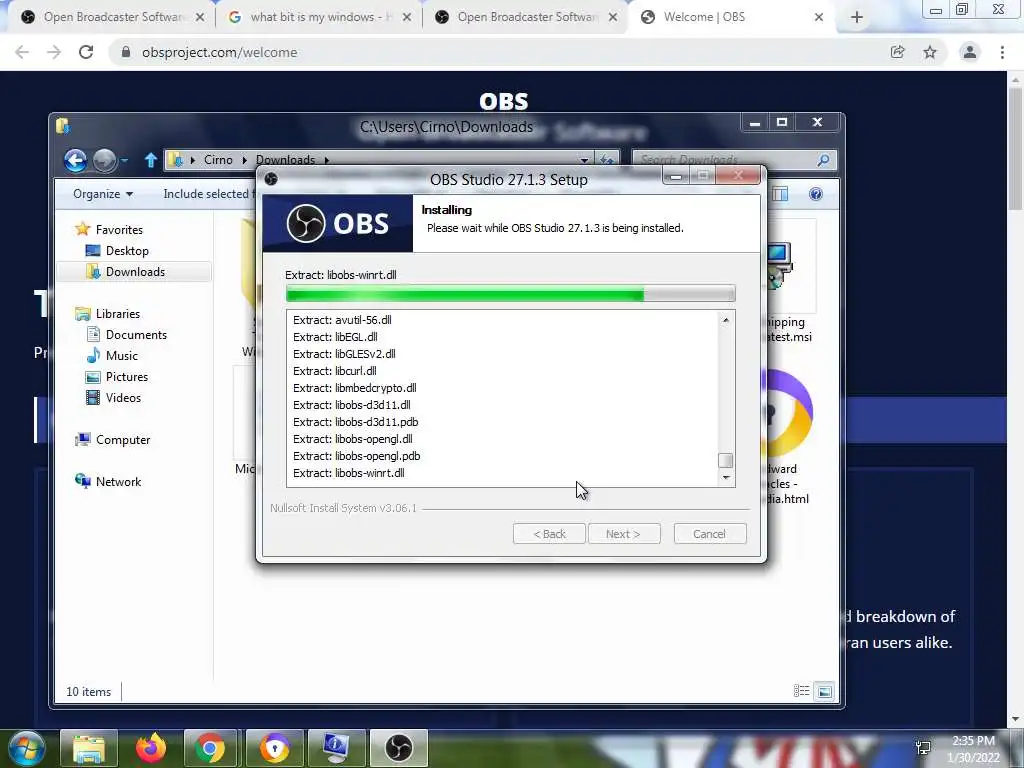
Task: Click the network icon in the system tray
Action: [923, 748]
